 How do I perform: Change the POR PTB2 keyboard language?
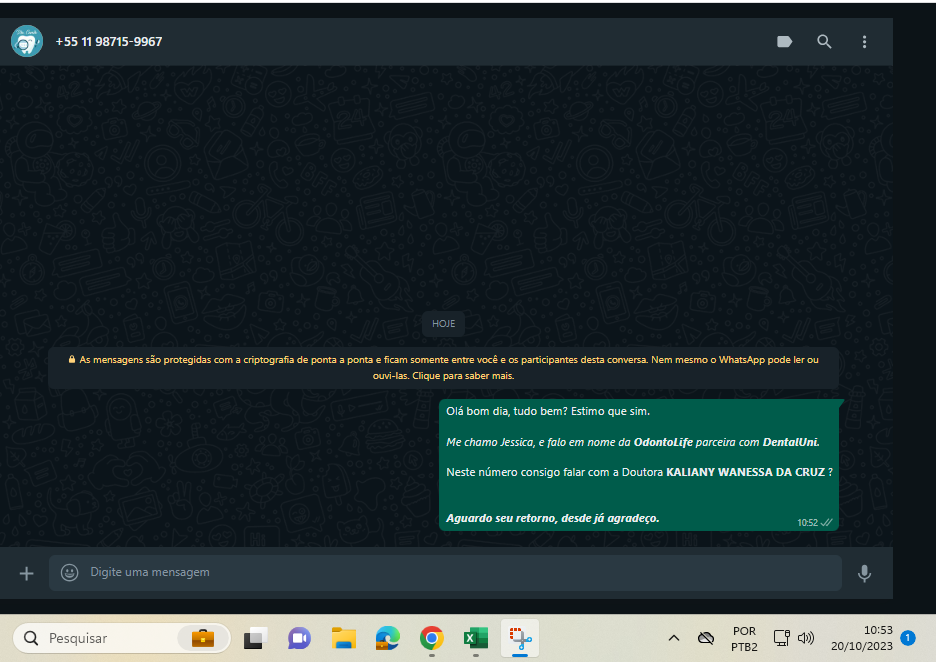(x=744, y=639)
